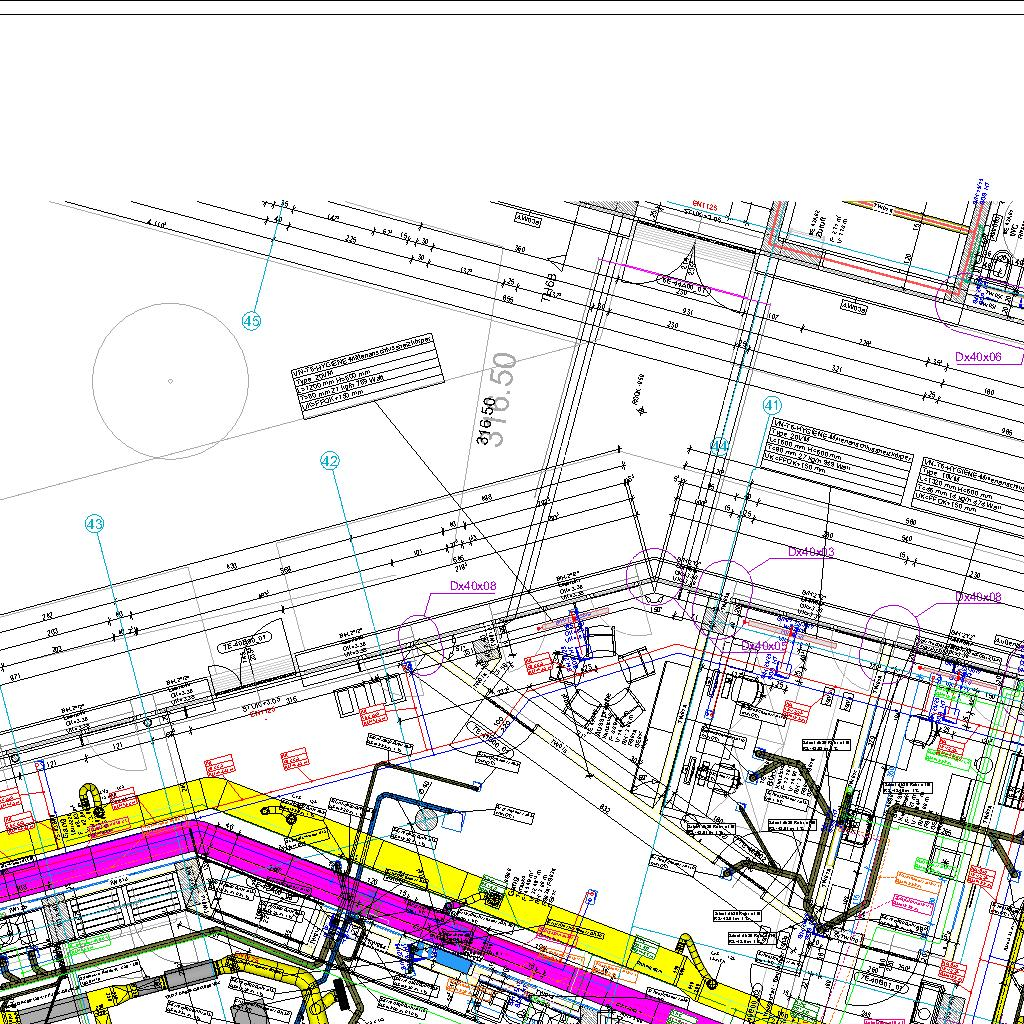Select the hatched grey circular pipe section
Image resolution: width=1024 pixels, height=1024 pixels.
coord(426,820)
